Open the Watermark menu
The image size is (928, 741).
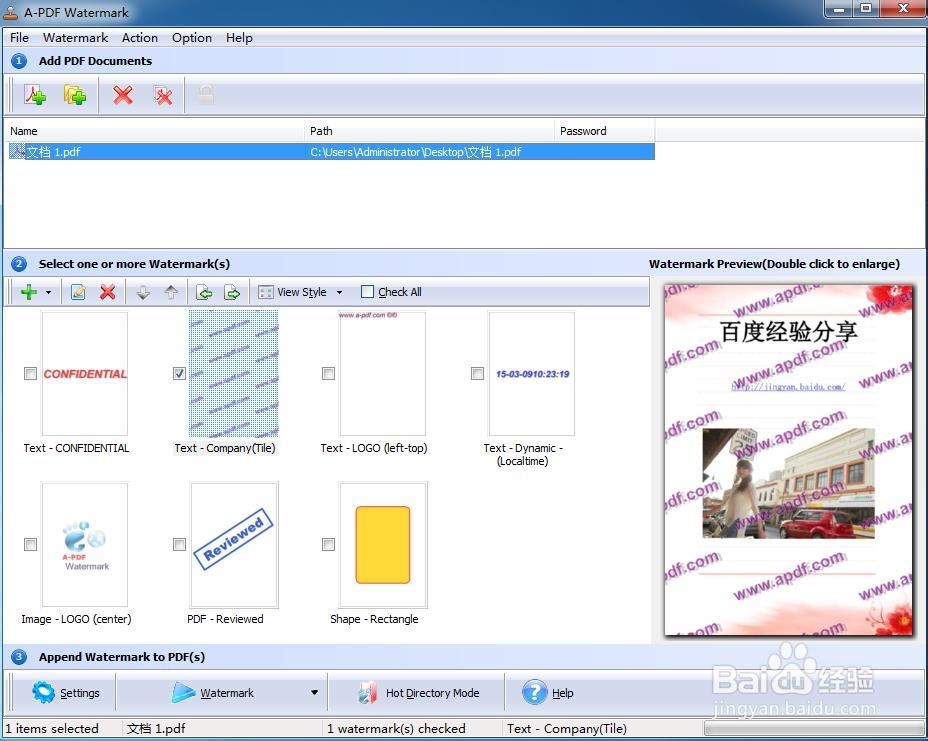click(x=76, y=37)
